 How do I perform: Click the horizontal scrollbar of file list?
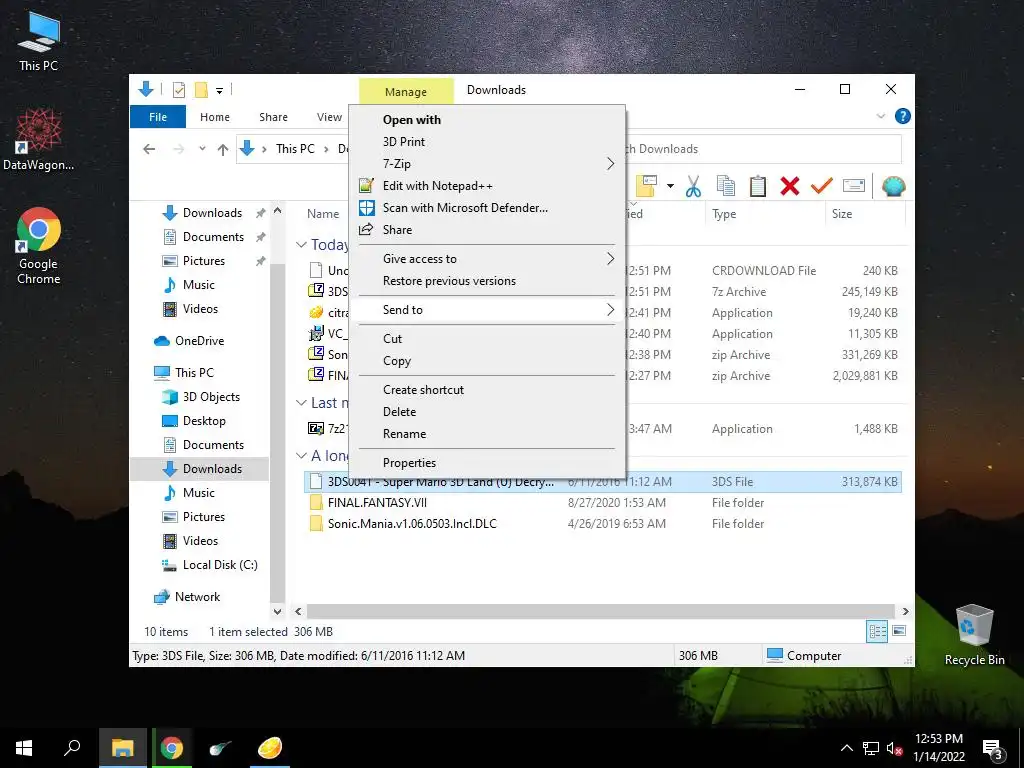[600, 612]
